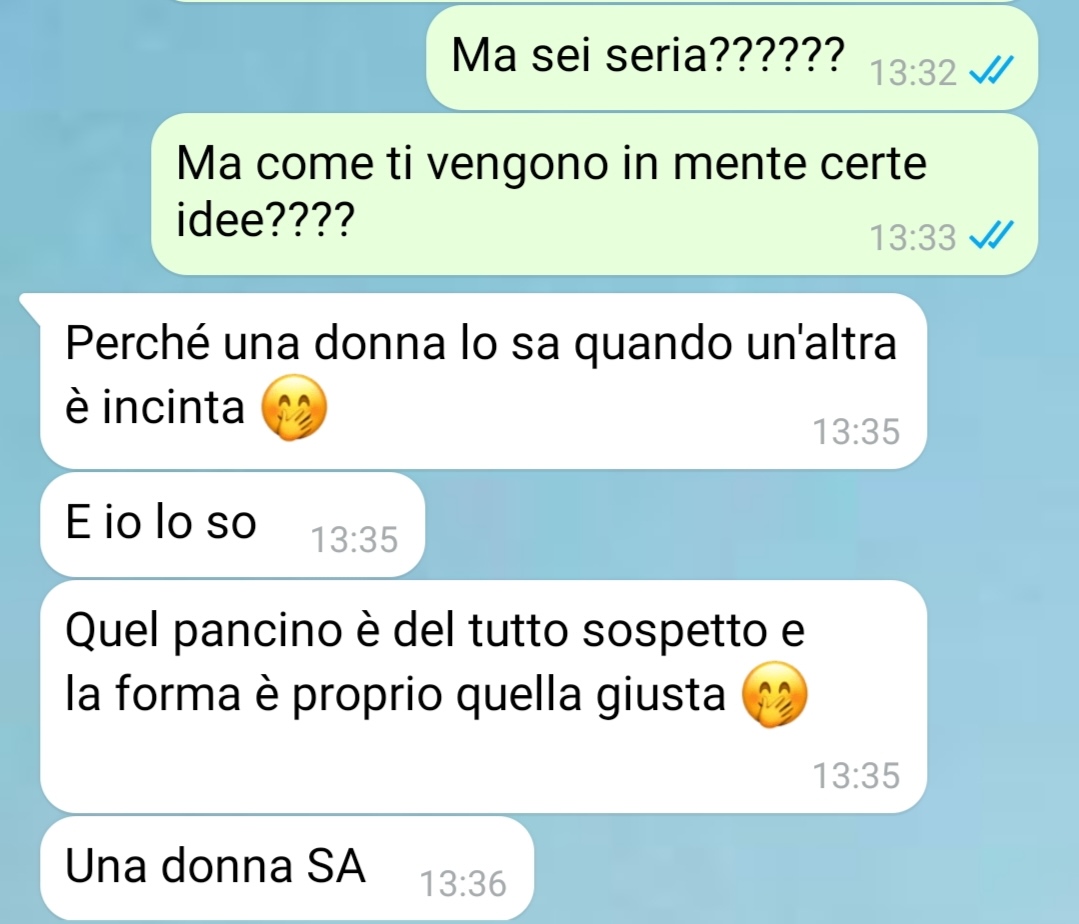This screenshot has height=924, width=1079.
Task: Tap the 13:35 timestamp under 'è incinta'
Action: [x=857, y=432]
